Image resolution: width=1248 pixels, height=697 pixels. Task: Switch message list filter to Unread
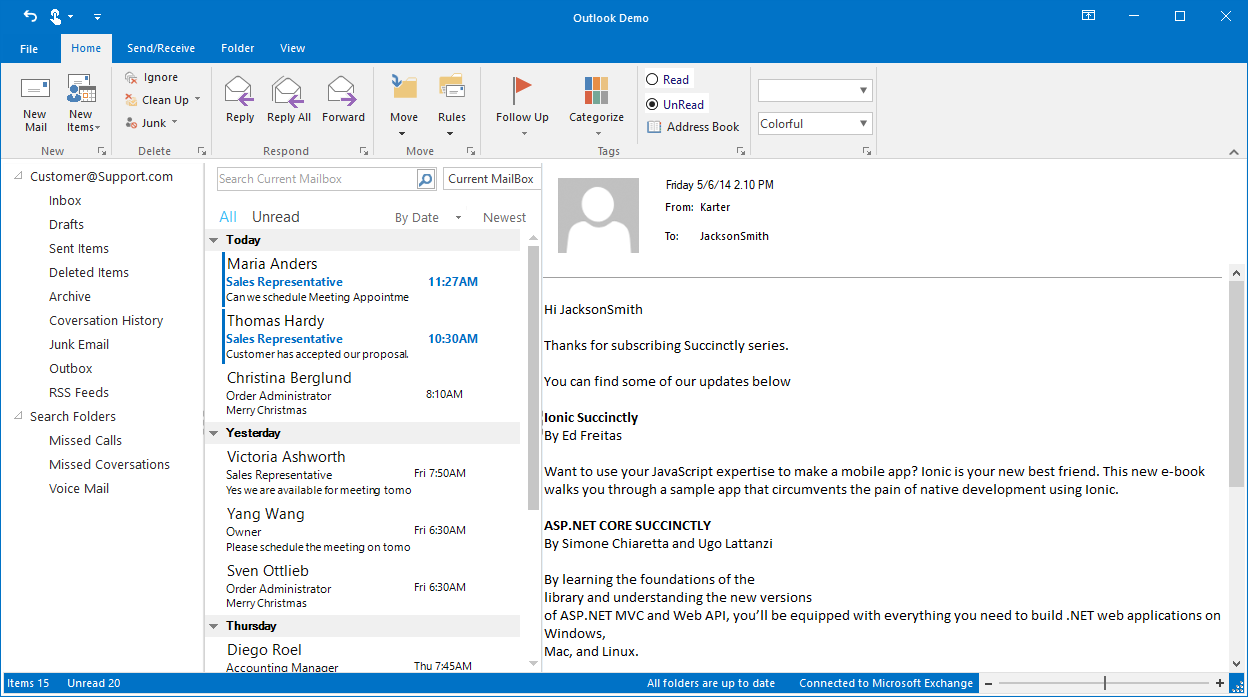coord(275,216)
